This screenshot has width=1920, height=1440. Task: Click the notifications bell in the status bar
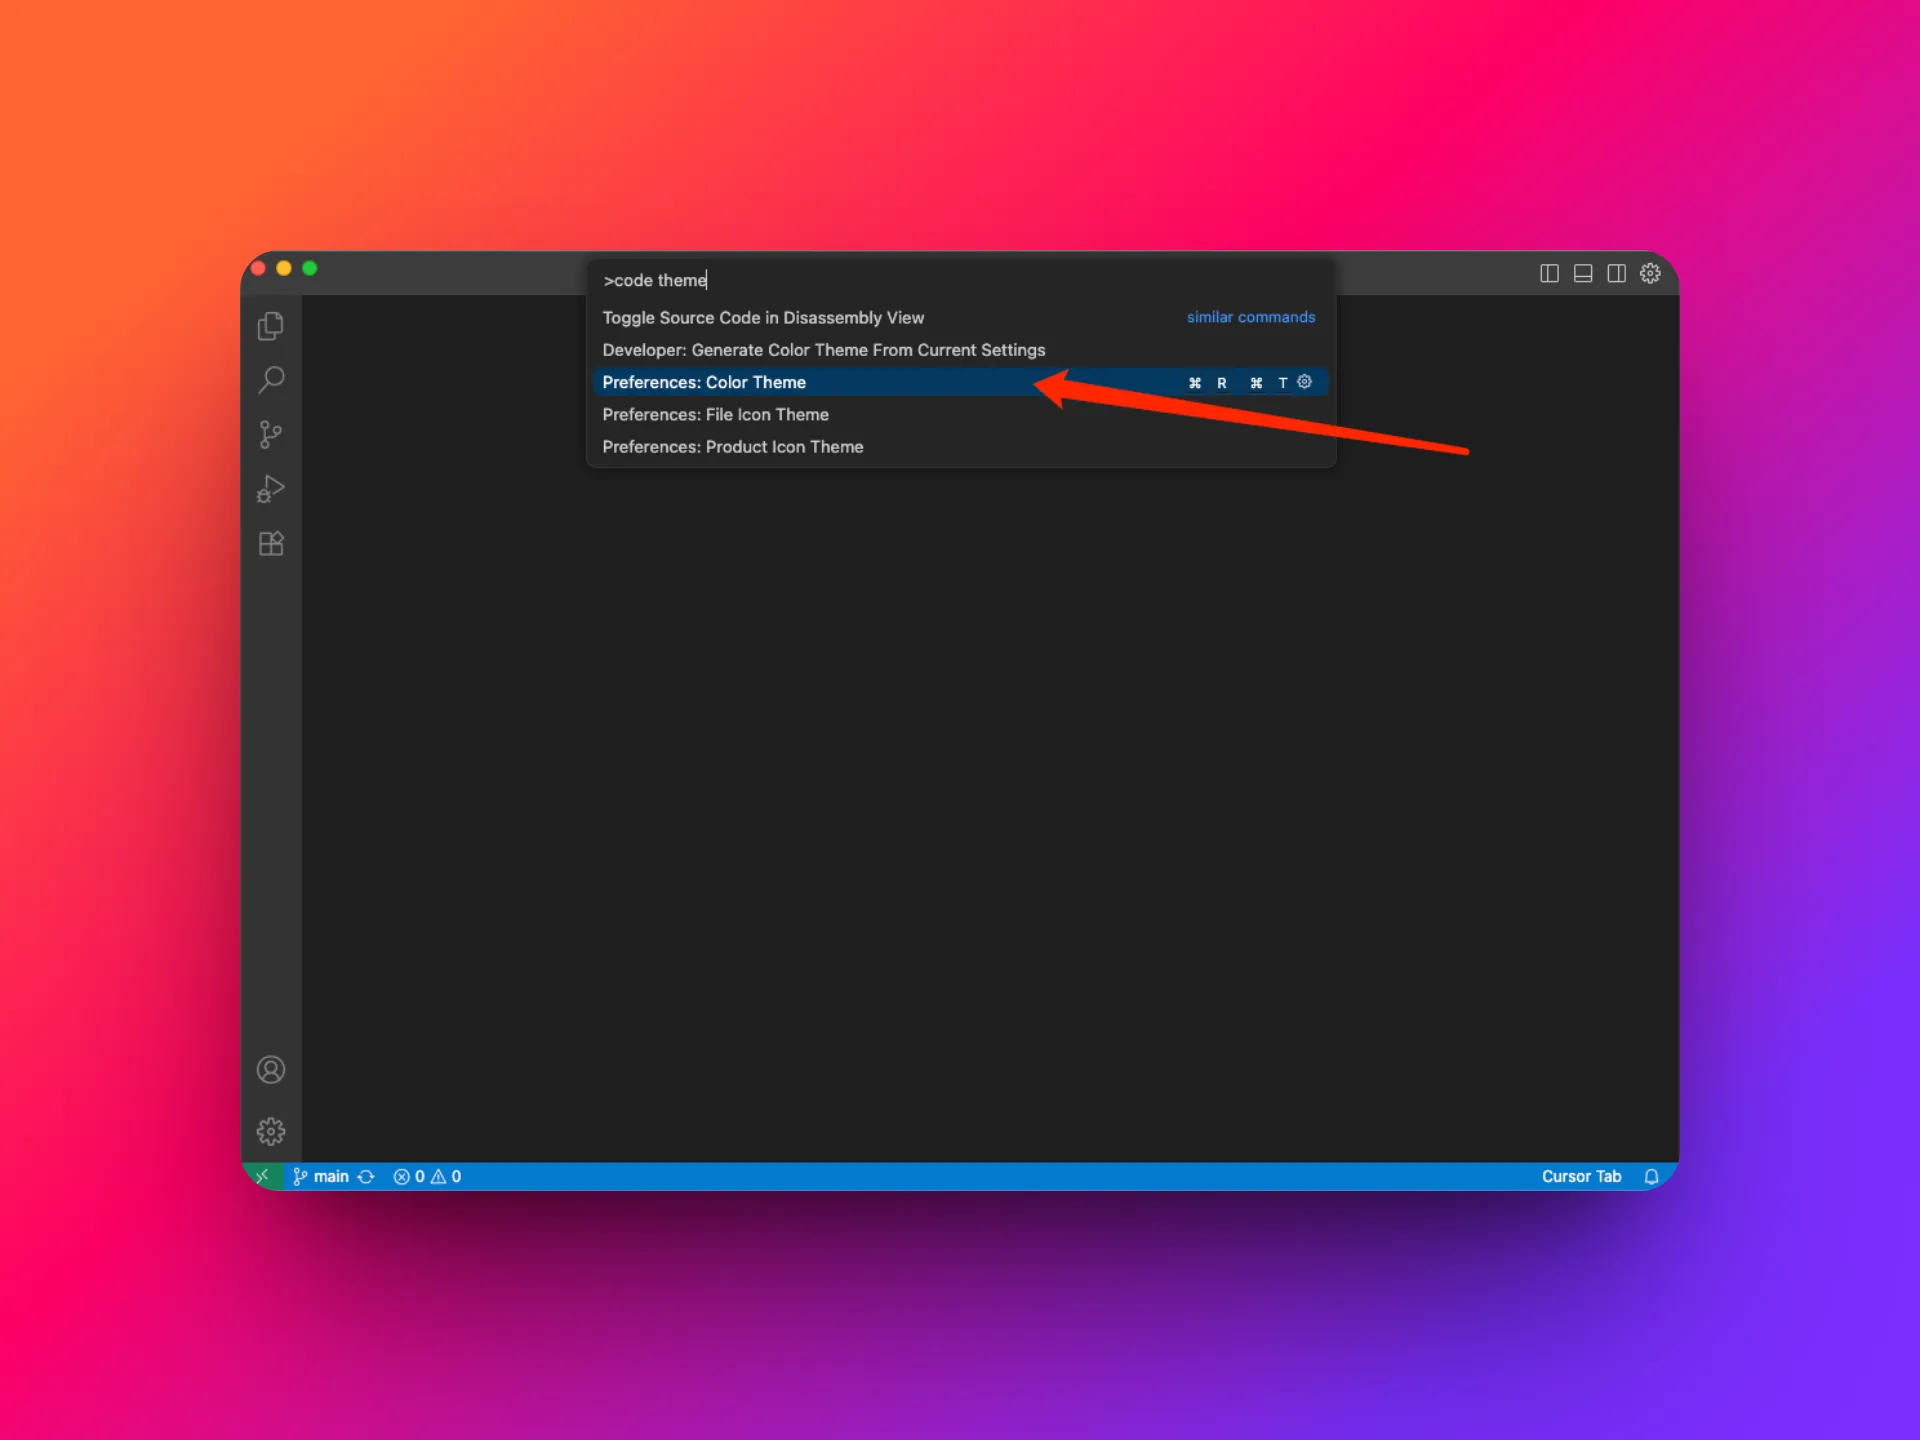coord(1651,1176)
